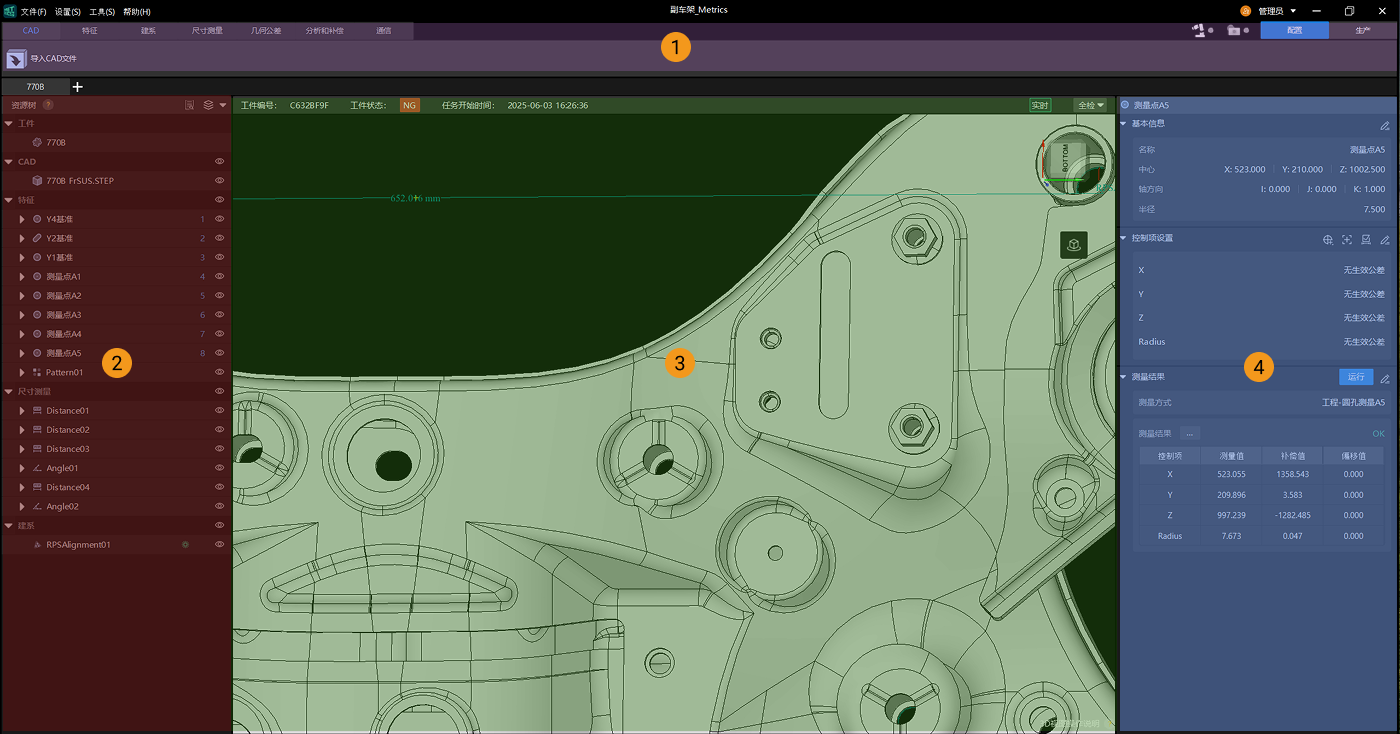Switch to the 尺寸测量 ribbon tab
This screenshot has height=734, width=1400.
coord(207,30)
